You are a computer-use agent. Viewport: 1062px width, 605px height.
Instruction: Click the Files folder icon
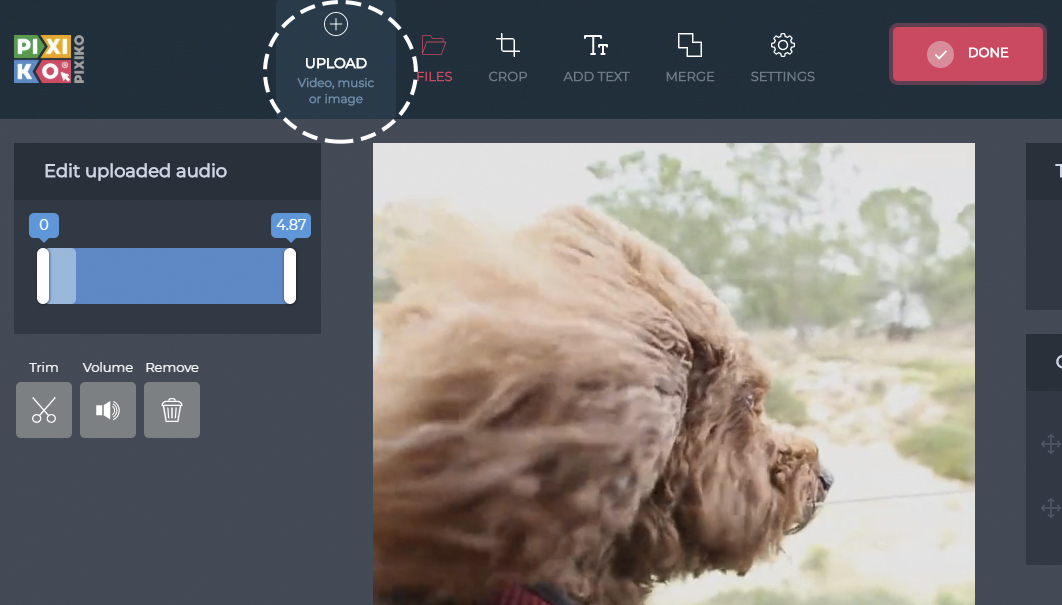433,45
